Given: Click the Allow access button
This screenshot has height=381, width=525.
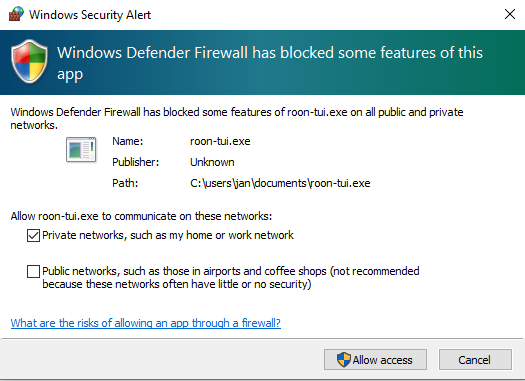Looking at the screenshot, I should click(x=375, y=360).
